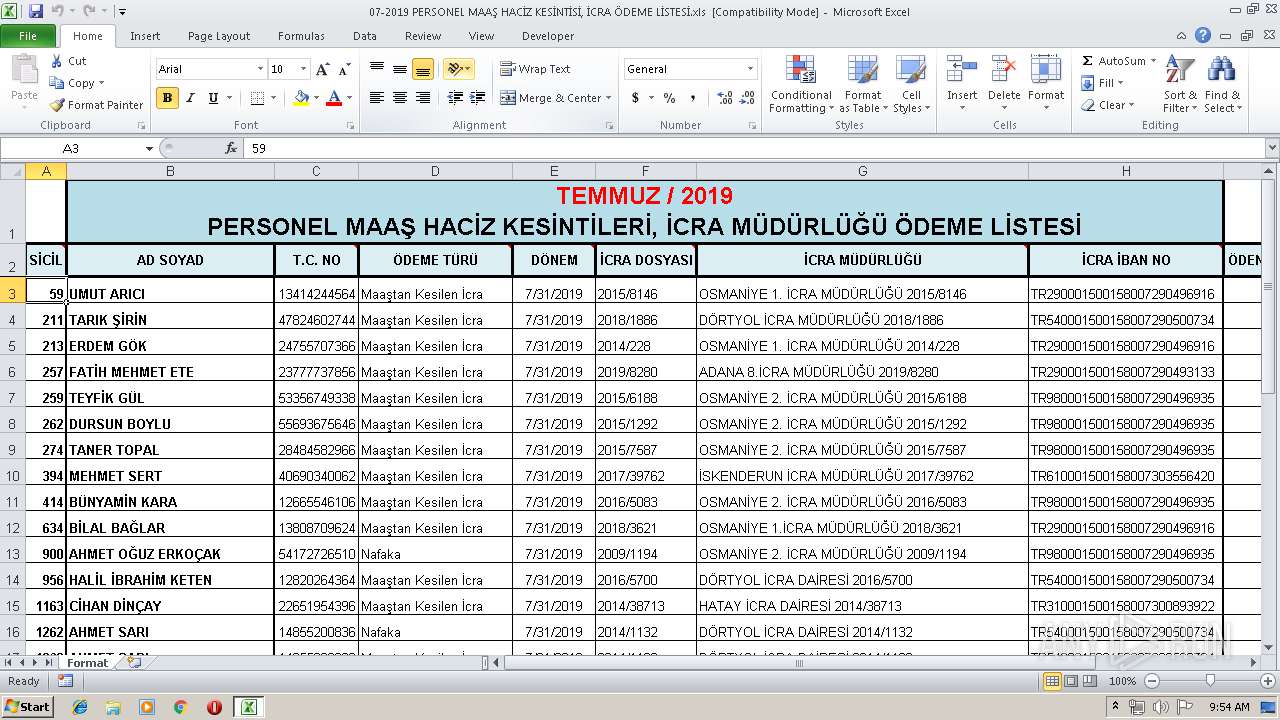Click the Format cells icon
Viewport: 1280px width, 720px height.
tap(1046, 70)
